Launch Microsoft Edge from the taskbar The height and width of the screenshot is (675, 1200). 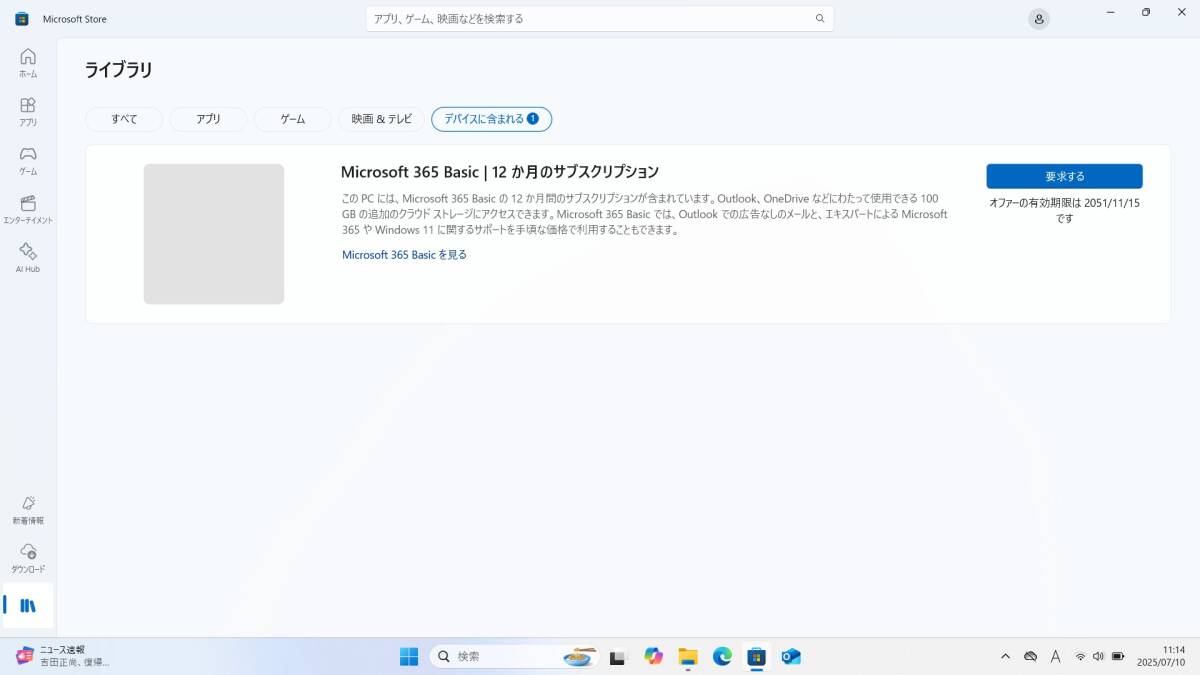(x=722, y=656)
